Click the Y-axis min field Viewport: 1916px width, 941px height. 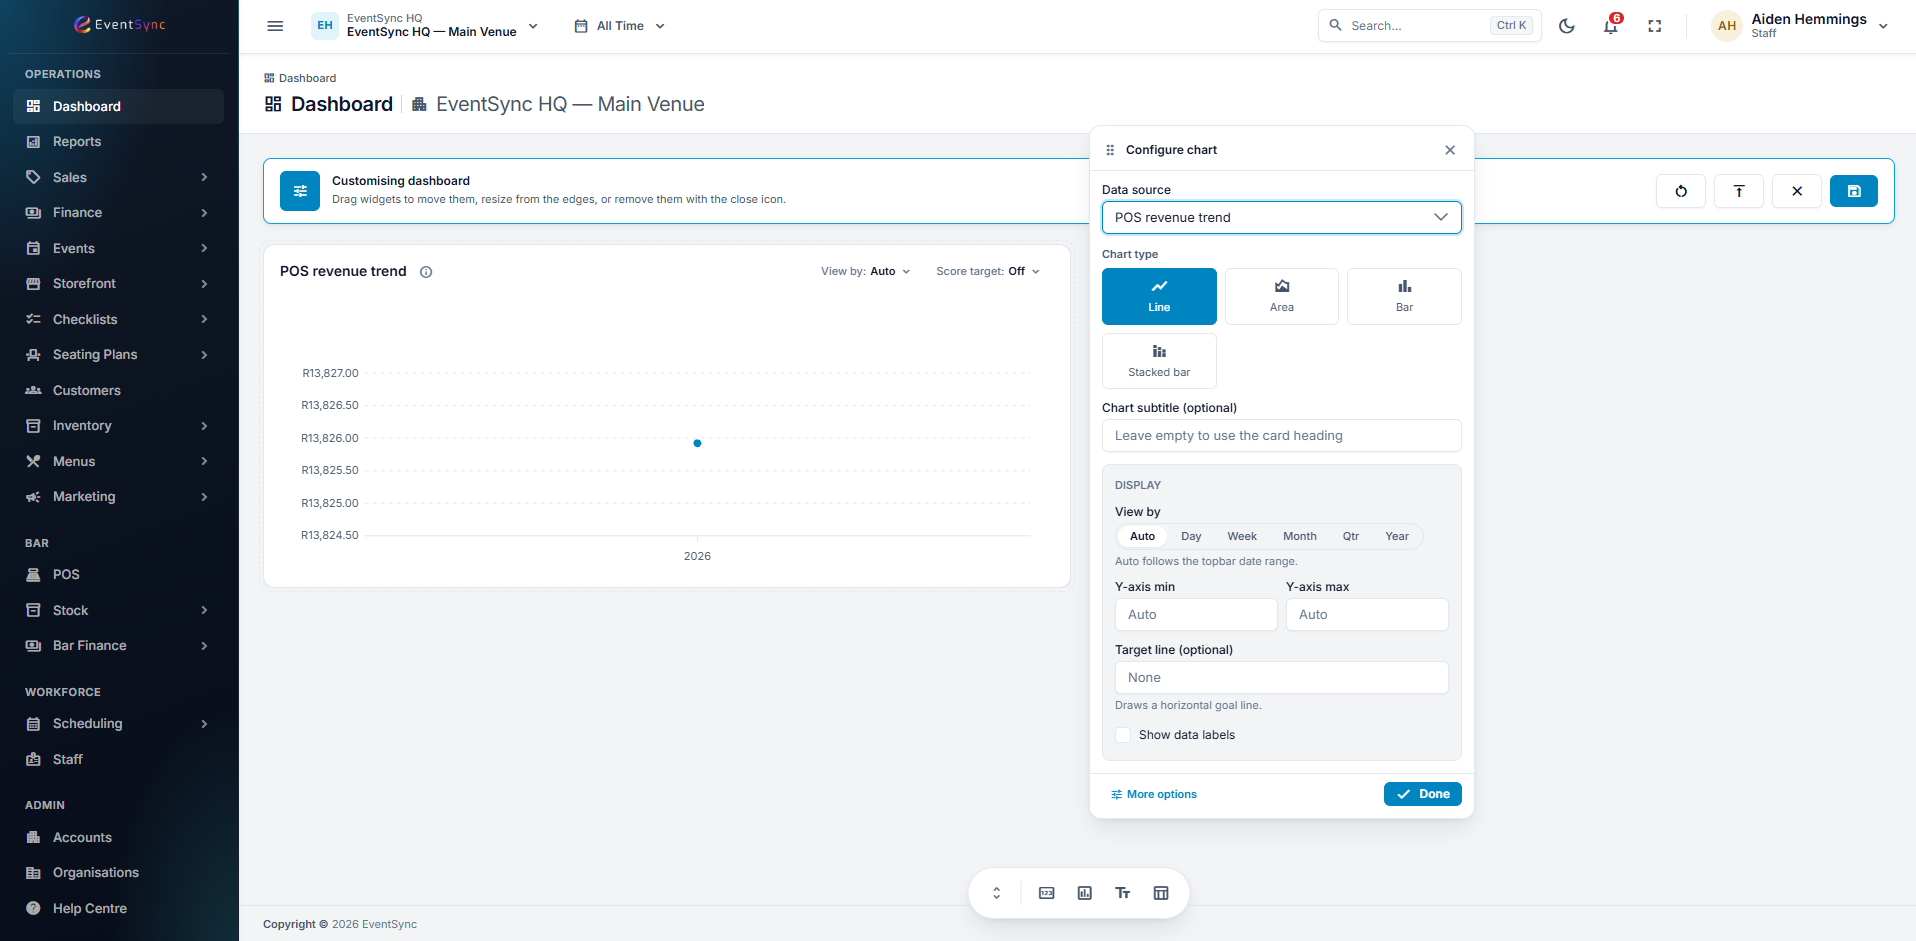(x=1196, y=615)
